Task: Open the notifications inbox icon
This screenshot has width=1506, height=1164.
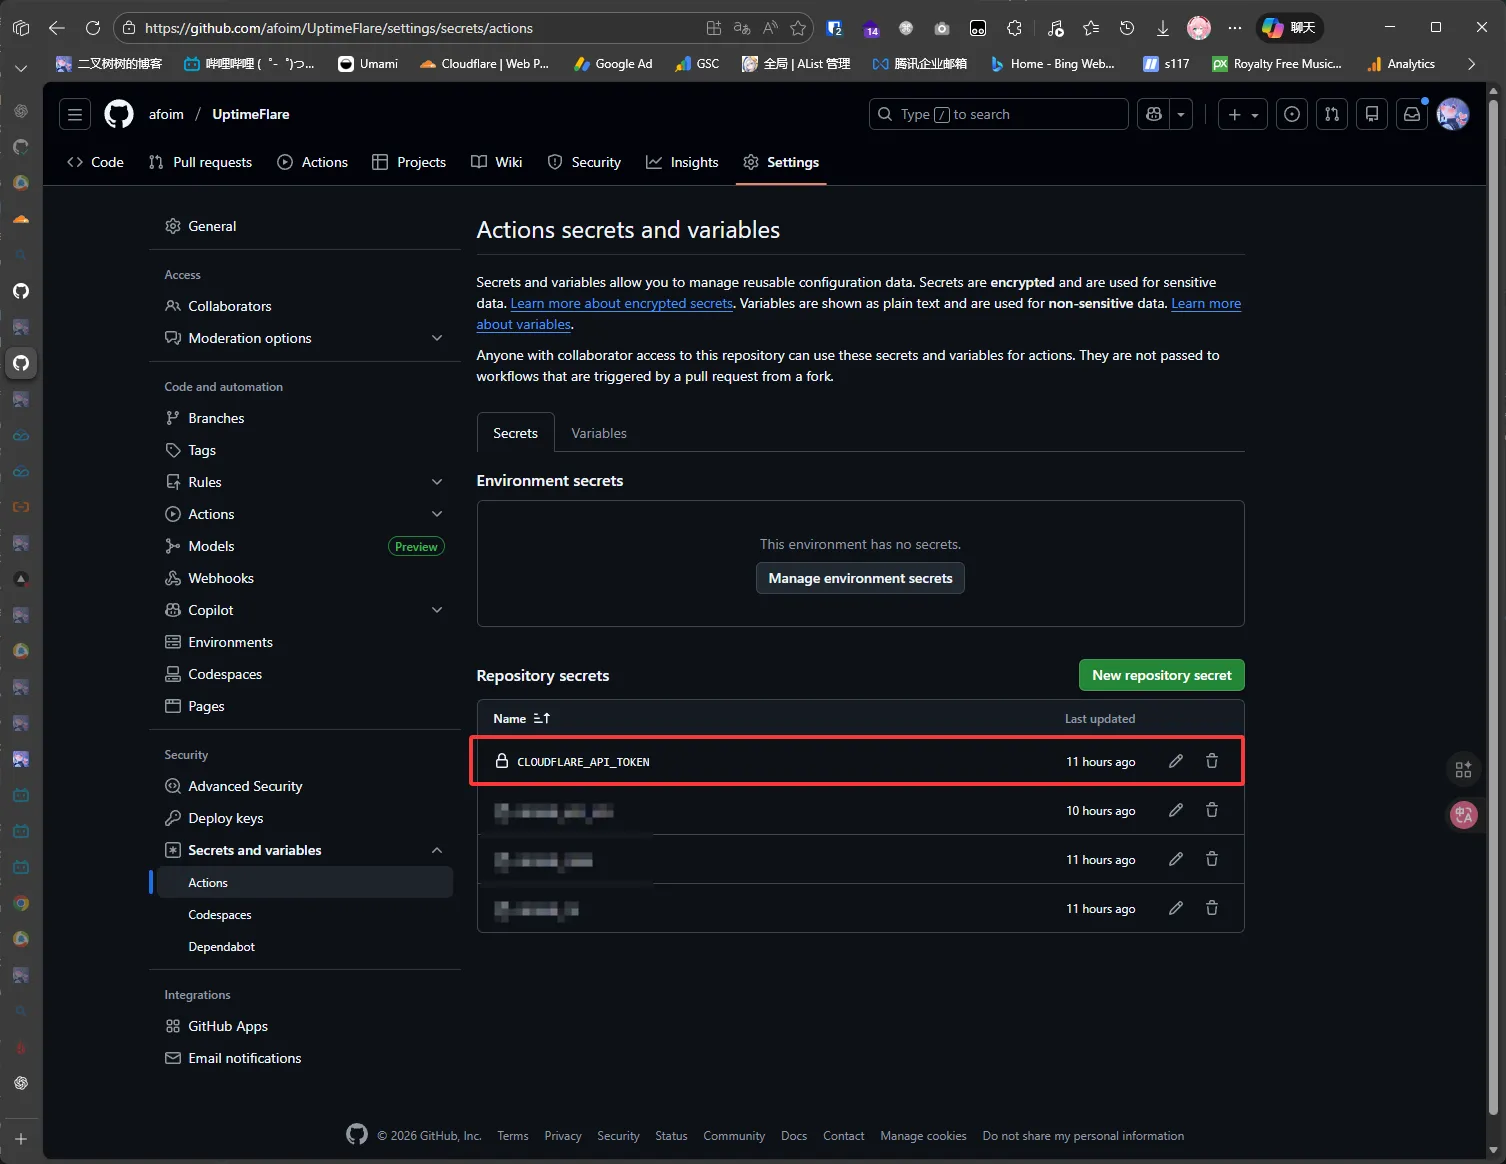Action: [1412, 114]
